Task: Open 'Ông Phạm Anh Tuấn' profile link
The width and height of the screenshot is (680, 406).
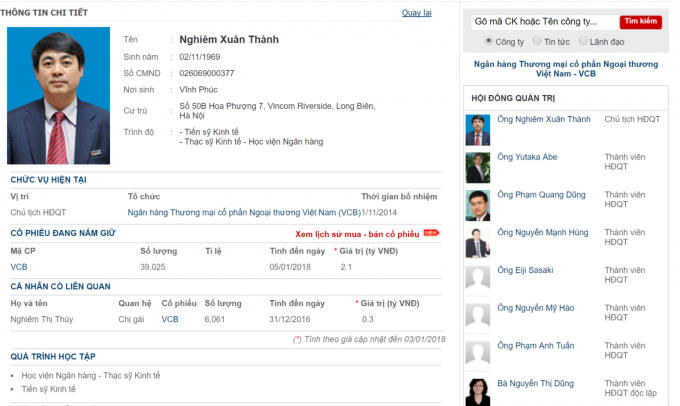Action: (x=536, y=346)
